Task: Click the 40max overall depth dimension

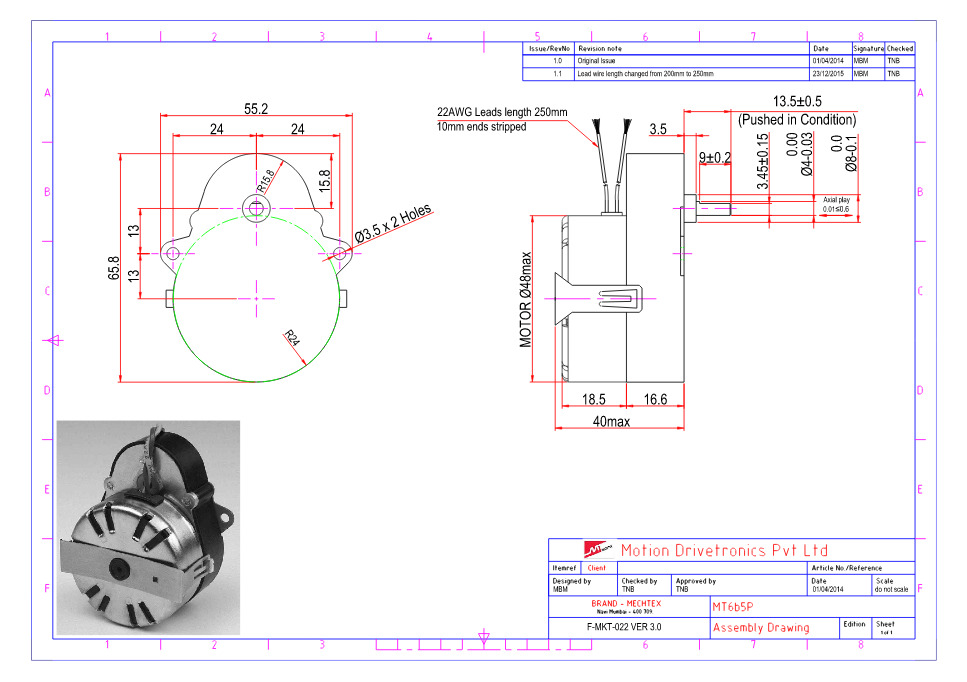Action: click(x=611, y=422)
